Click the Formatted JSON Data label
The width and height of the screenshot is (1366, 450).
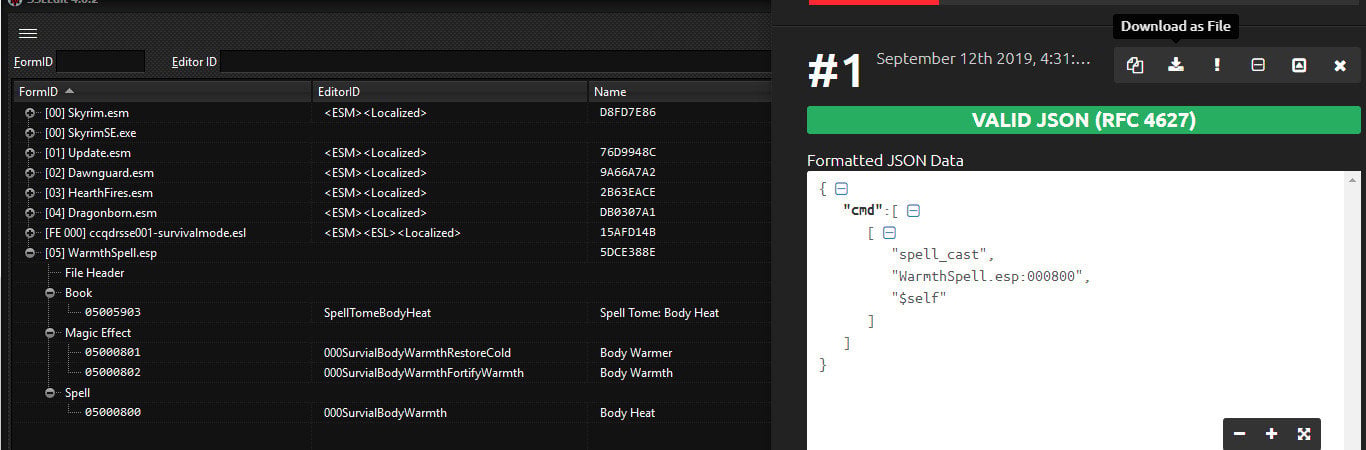(885, 160)
